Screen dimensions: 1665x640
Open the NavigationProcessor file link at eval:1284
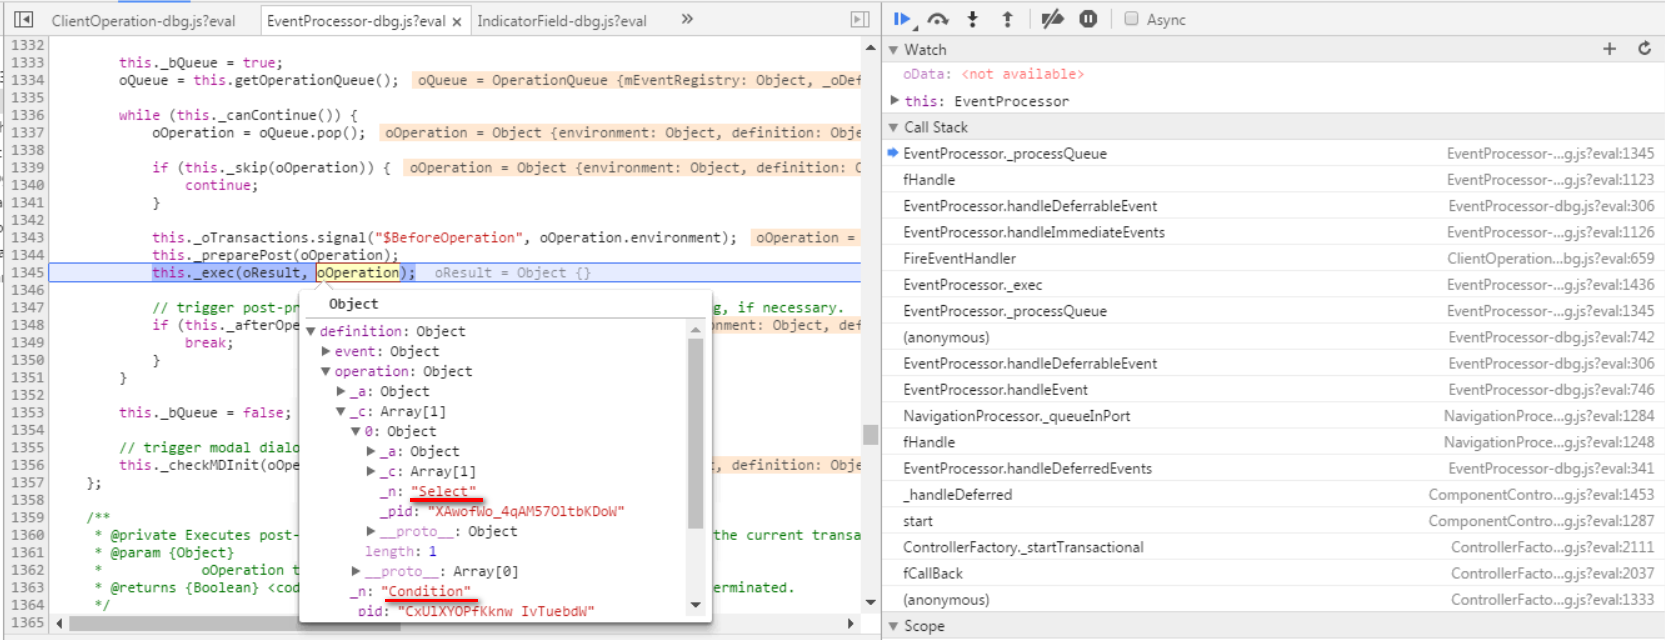point(1549,416)
